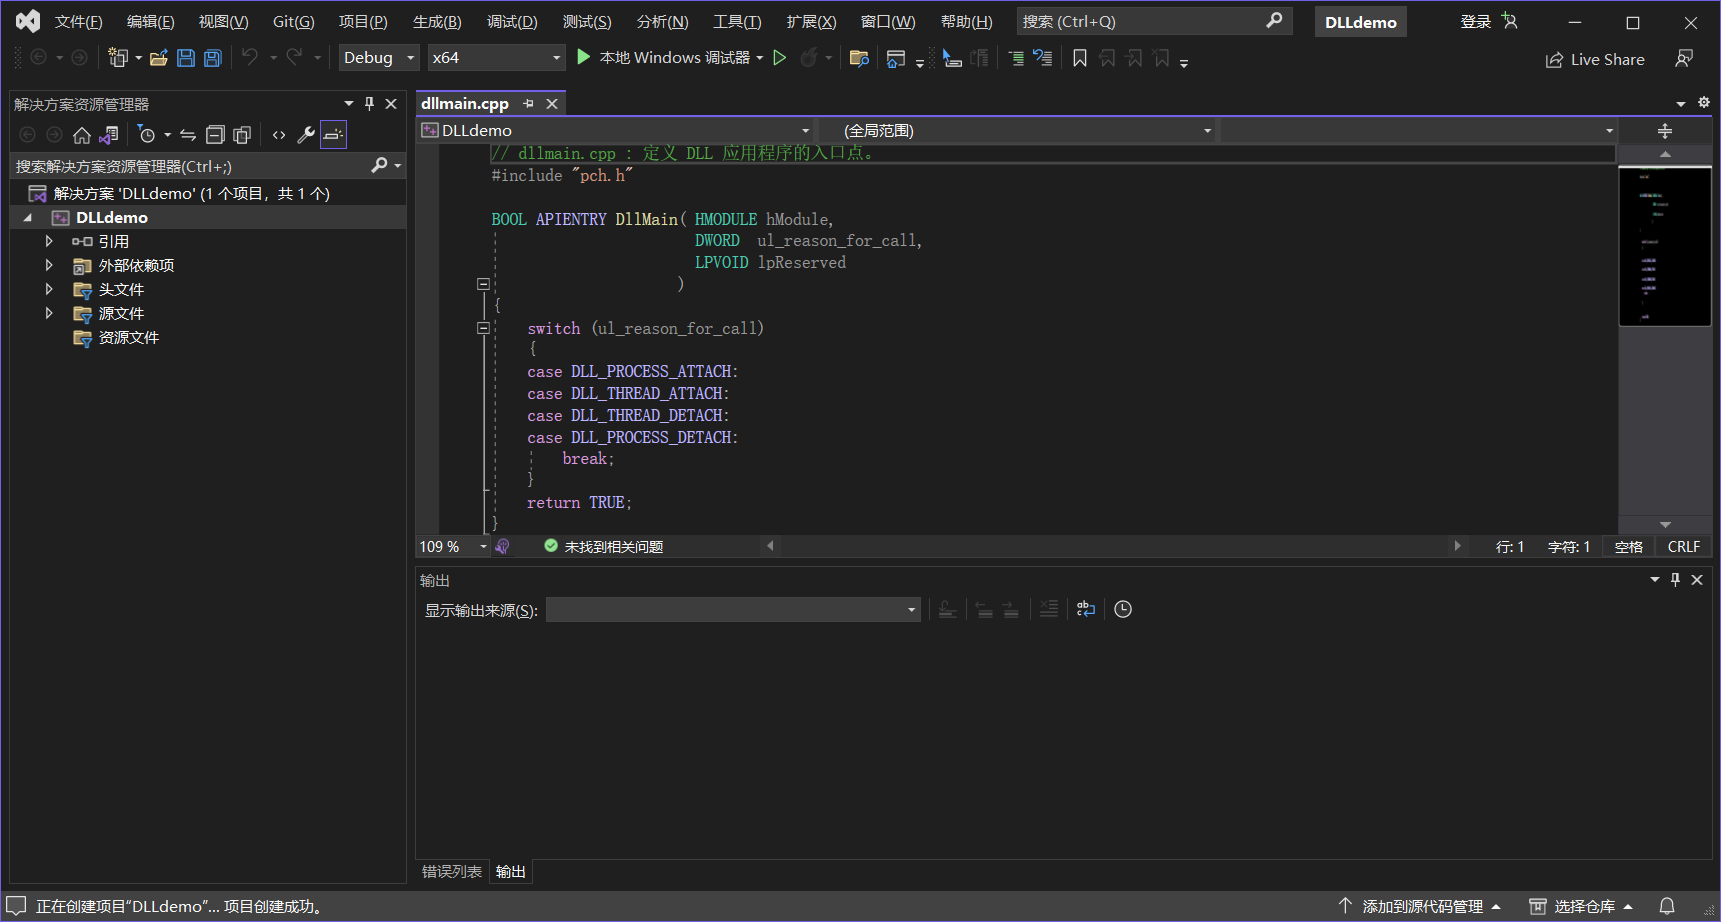Click 选择仓库 in the status bar
The image size is (1721, 922).
(x=1583, y=906)
